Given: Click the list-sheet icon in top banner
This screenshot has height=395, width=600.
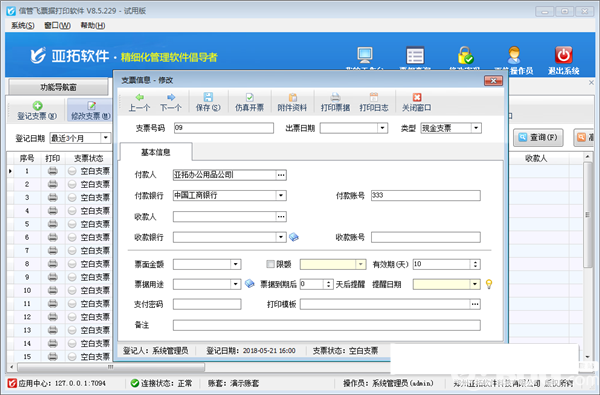Looking at the screenshot, I should (415, 55).
